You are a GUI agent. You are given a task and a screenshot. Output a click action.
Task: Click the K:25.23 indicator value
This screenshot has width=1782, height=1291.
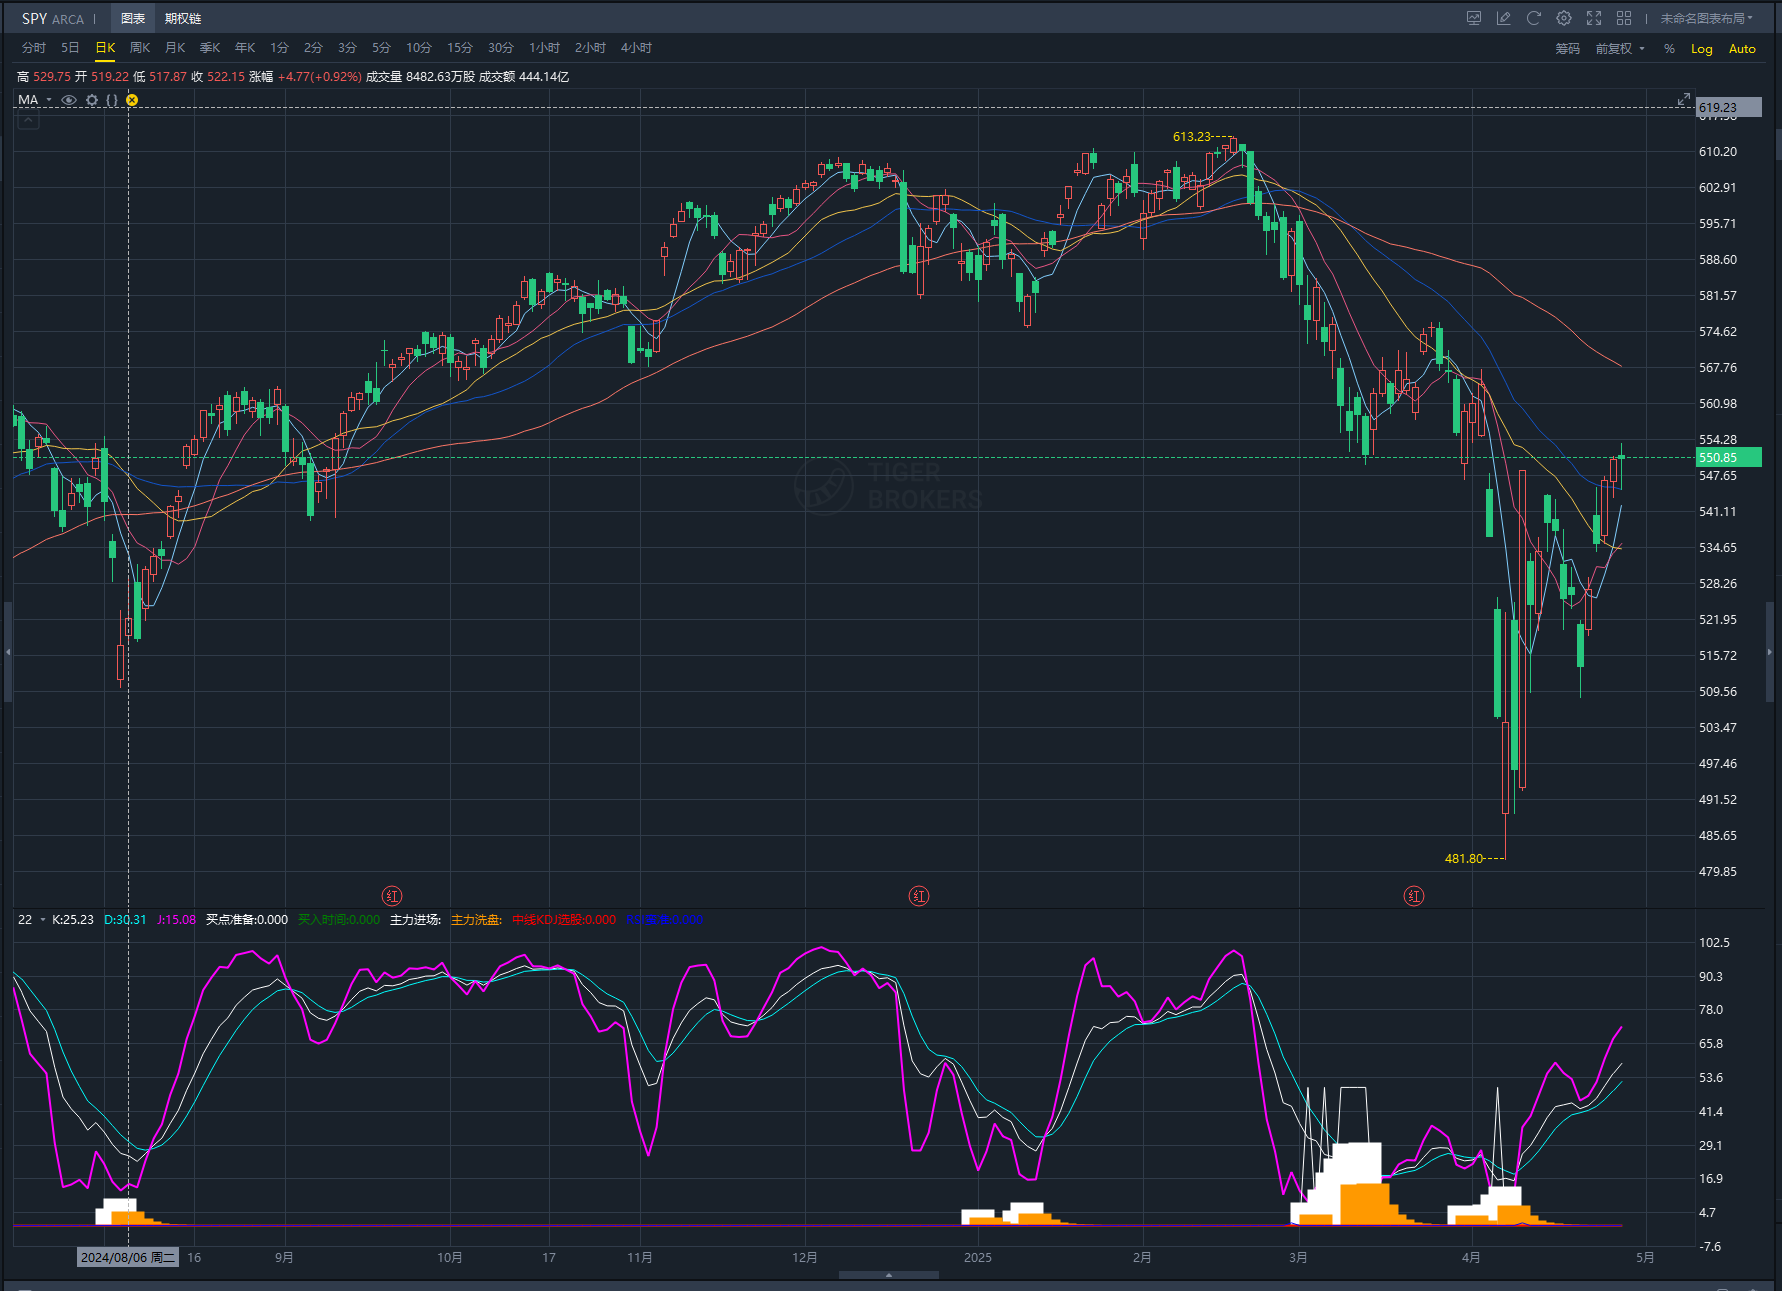pyautogui.click(x=73, y=920)
